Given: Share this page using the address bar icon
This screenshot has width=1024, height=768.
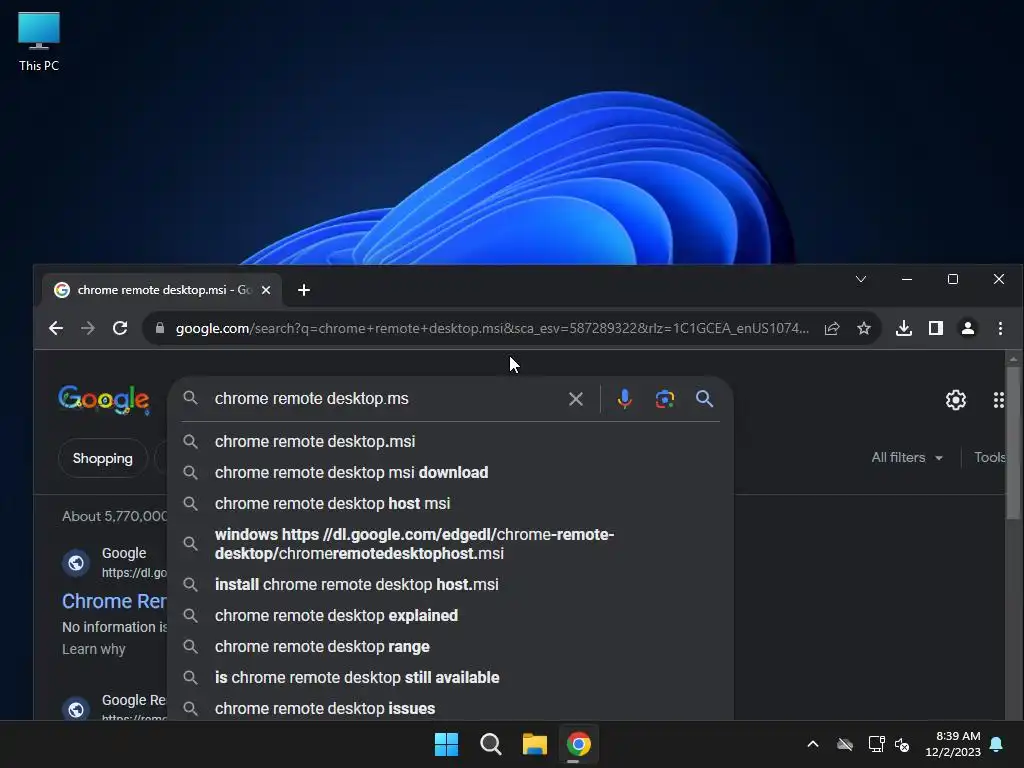Looking at the screenshot, I should click(831, 328).
